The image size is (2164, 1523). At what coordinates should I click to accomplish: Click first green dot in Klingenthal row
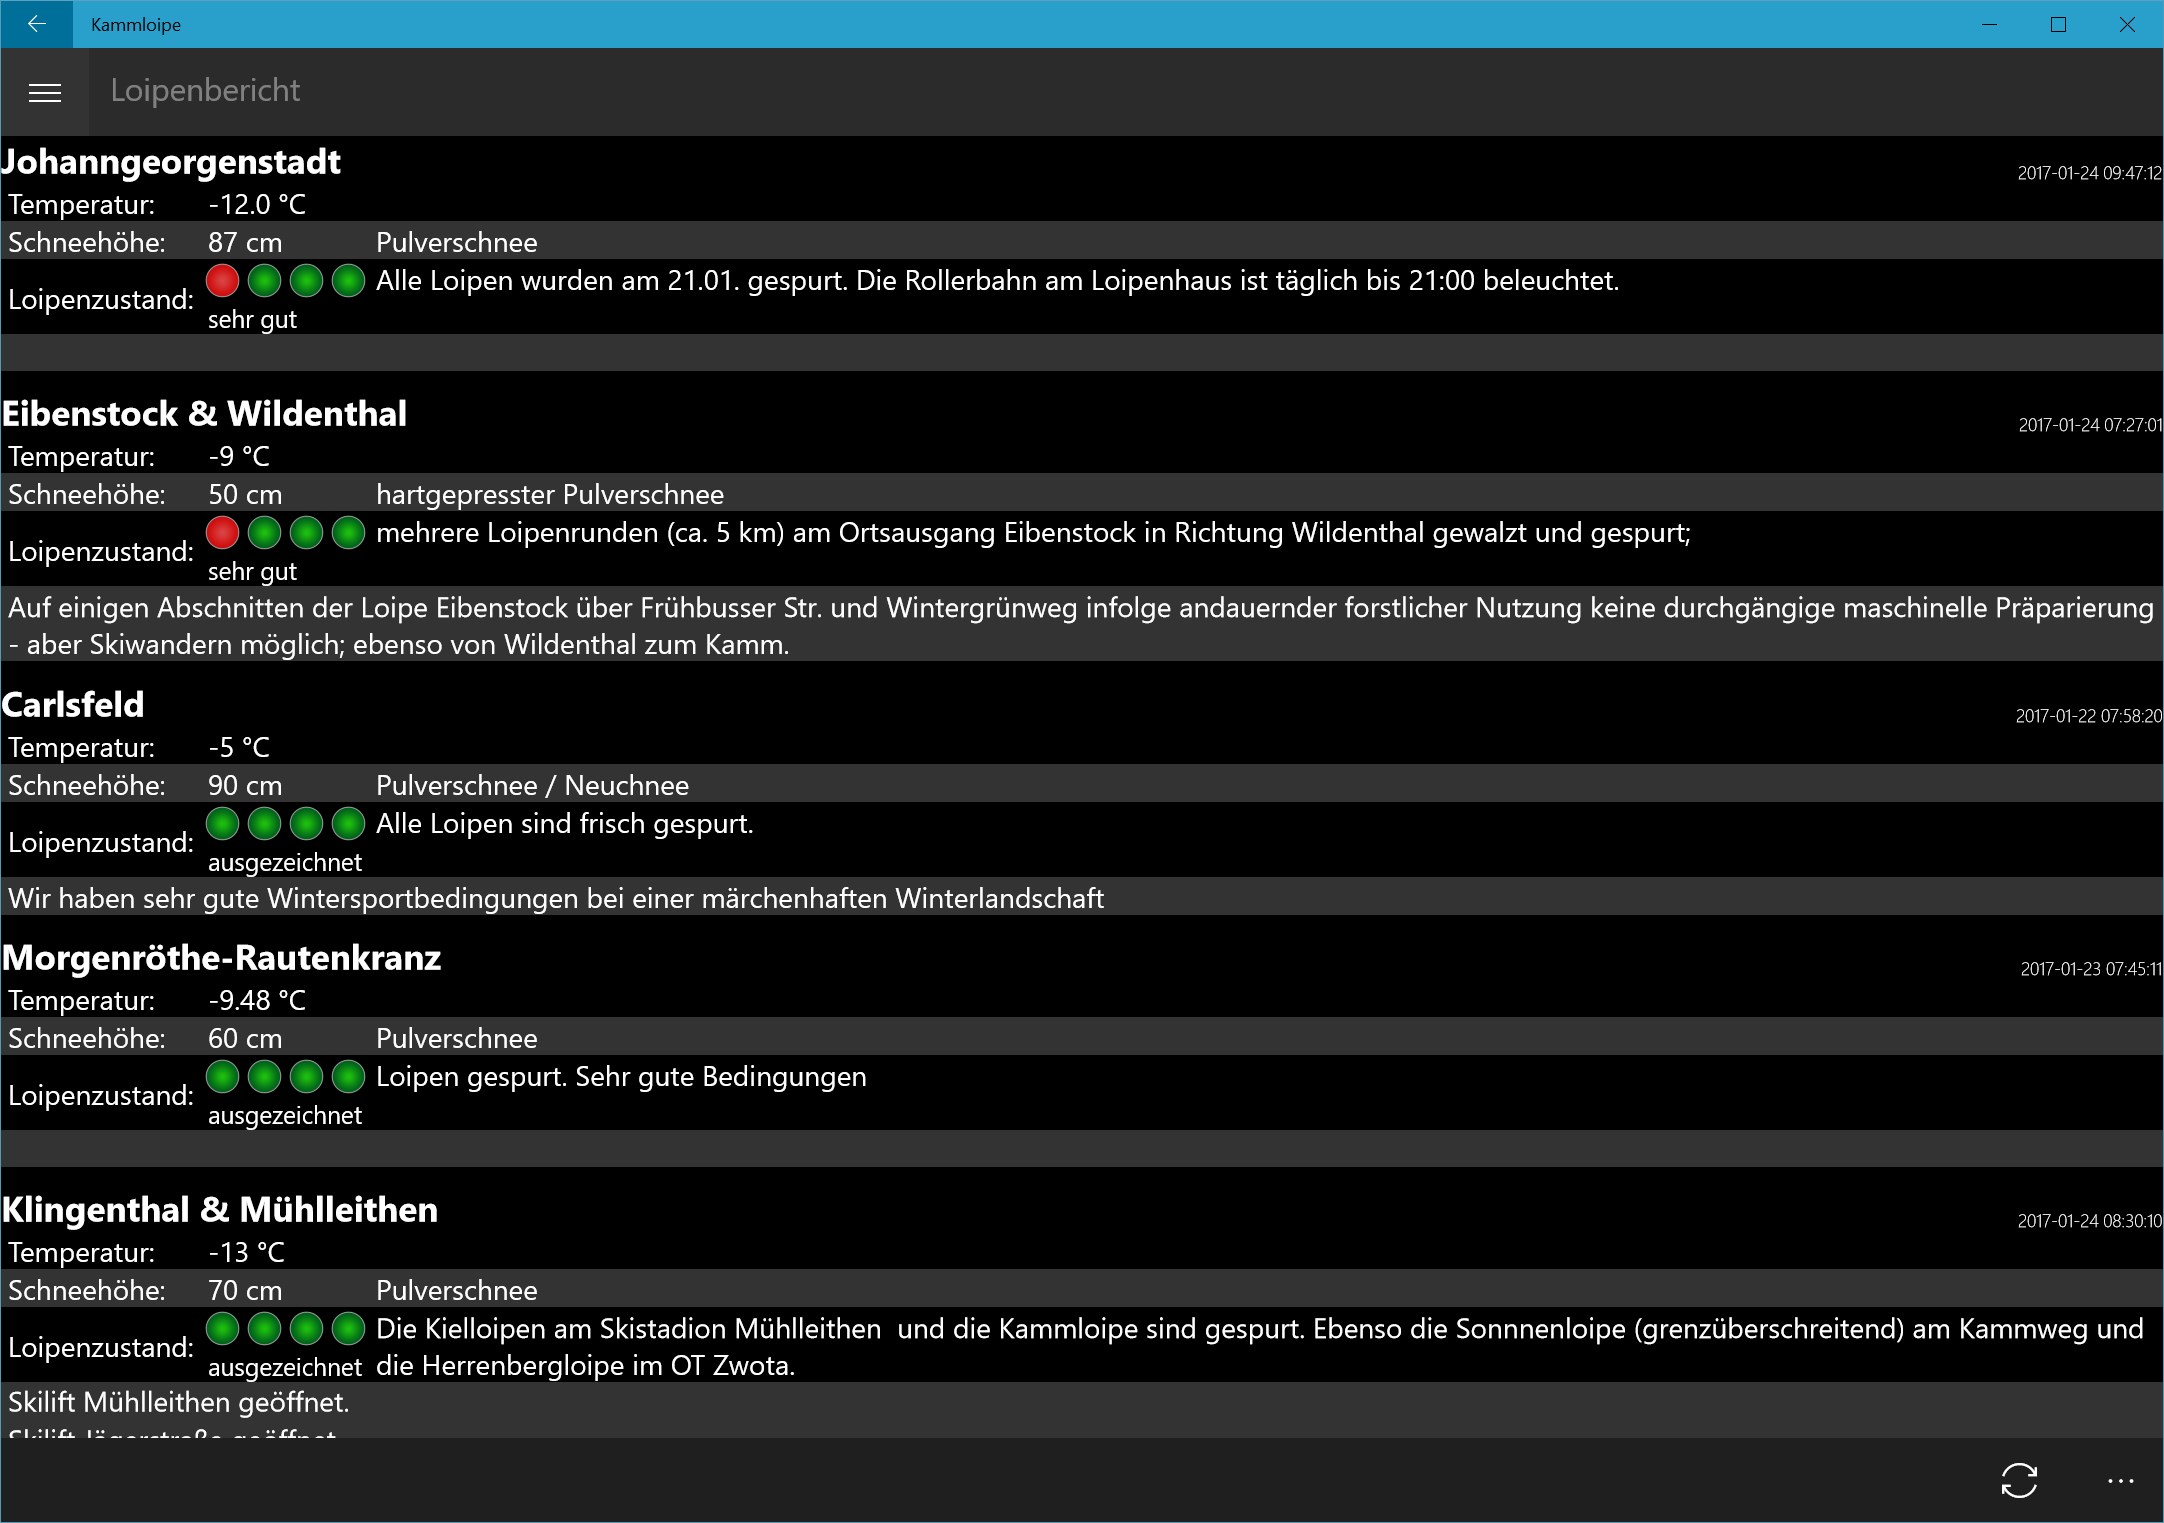pos(222,1329)
